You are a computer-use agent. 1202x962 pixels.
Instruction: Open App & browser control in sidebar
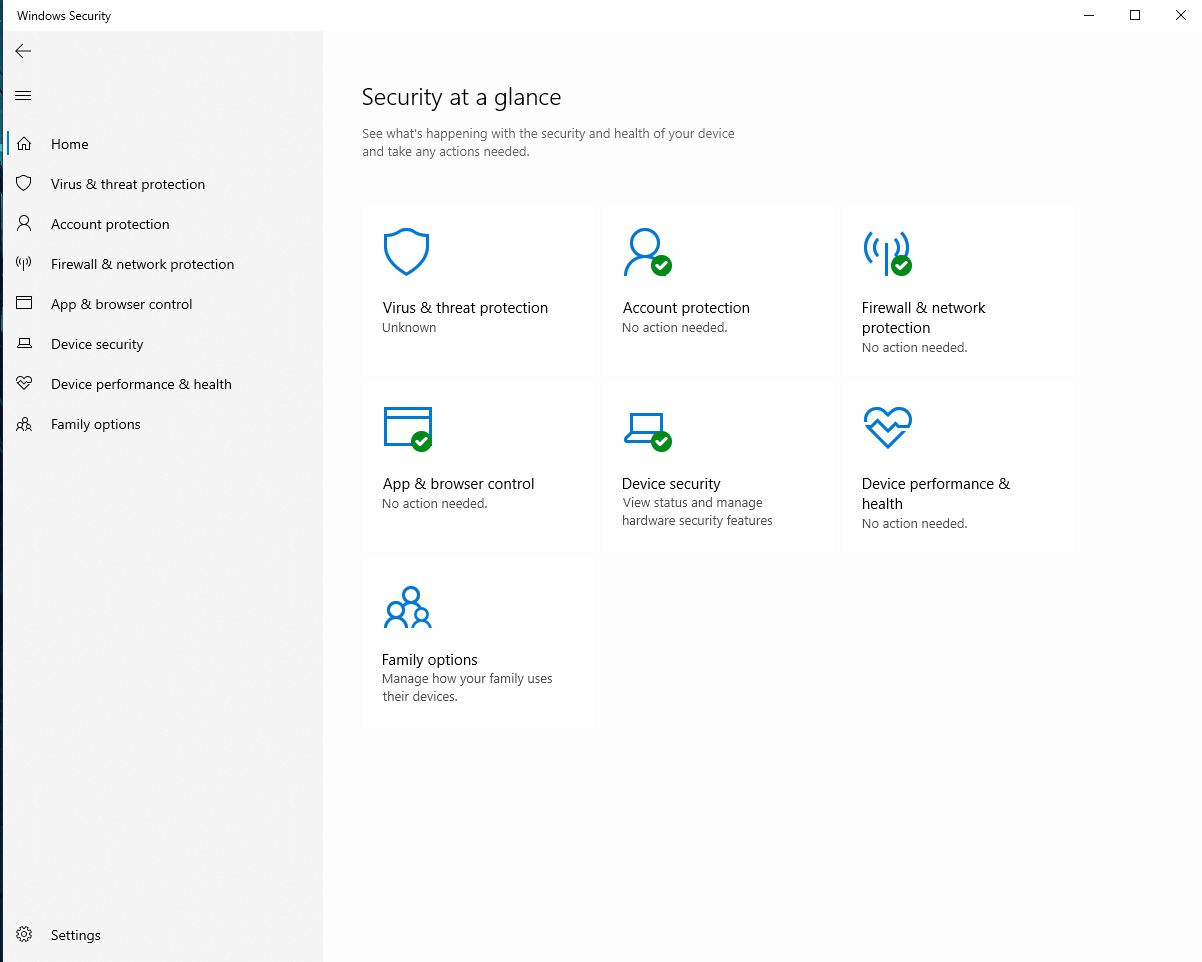(121, 304)
